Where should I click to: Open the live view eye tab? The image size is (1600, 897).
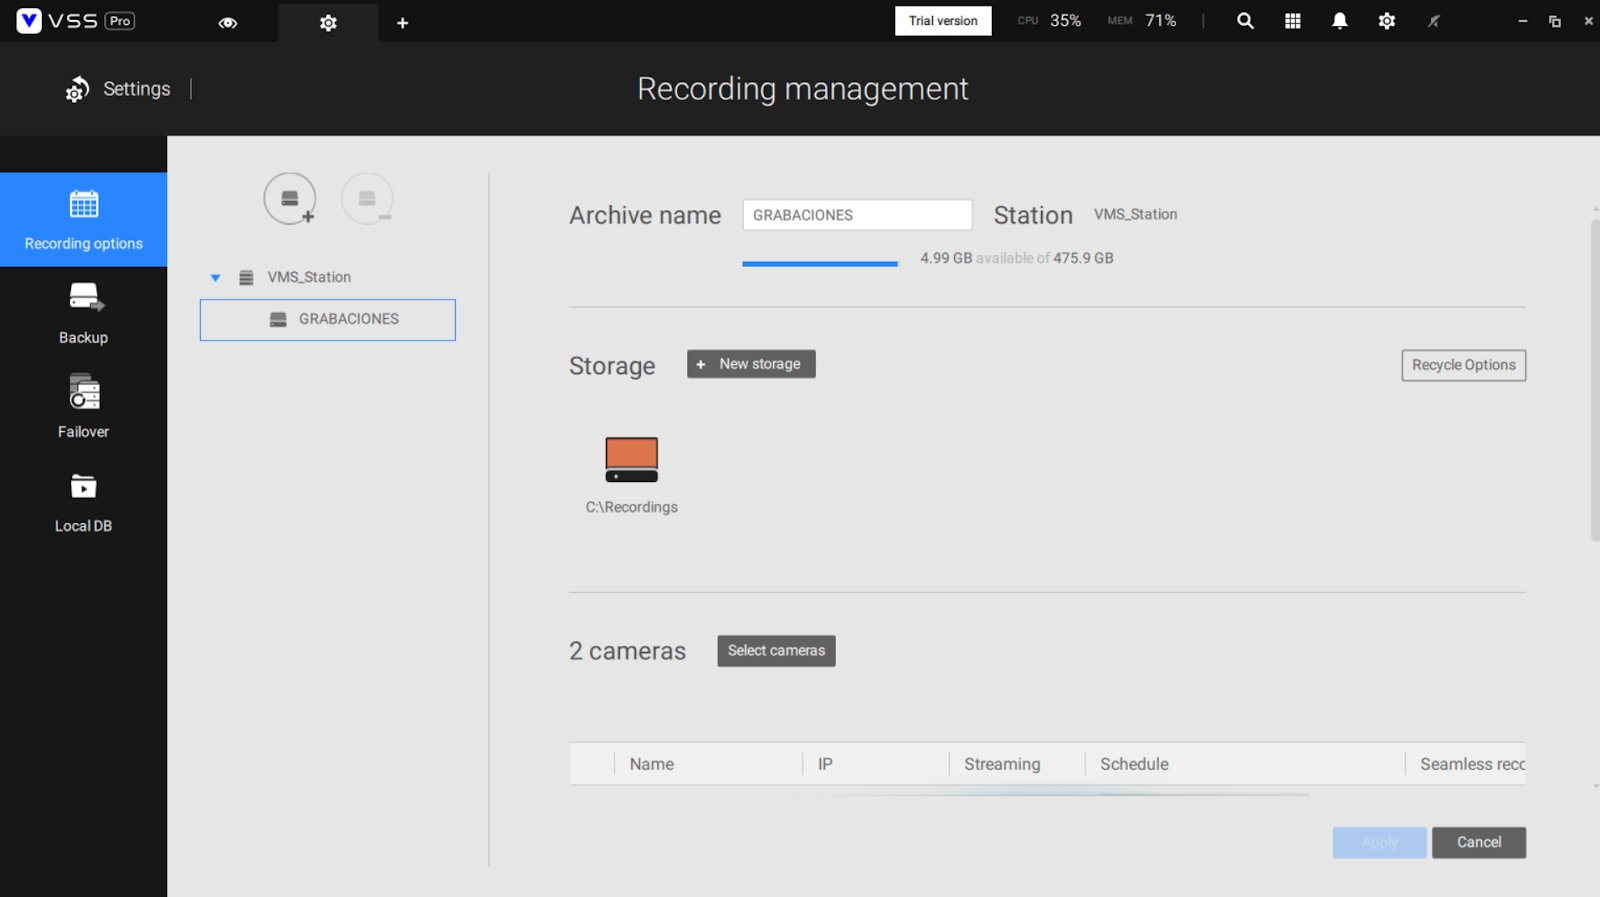click(228, 23)
